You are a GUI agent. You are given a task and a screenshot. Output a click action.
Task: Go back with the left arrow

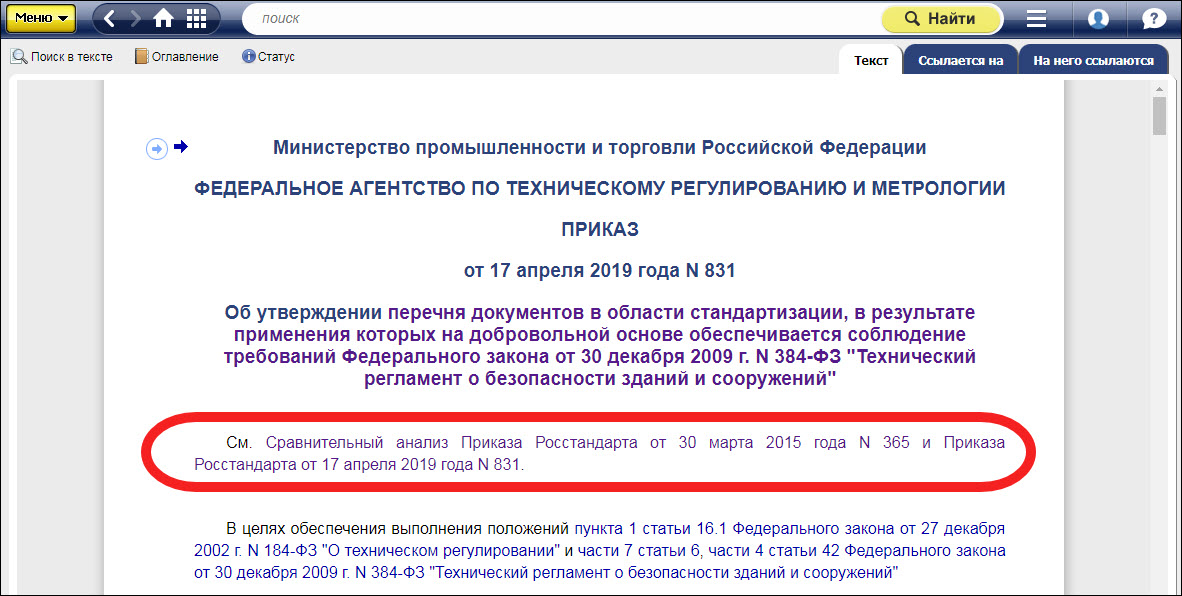coord(110,19)
